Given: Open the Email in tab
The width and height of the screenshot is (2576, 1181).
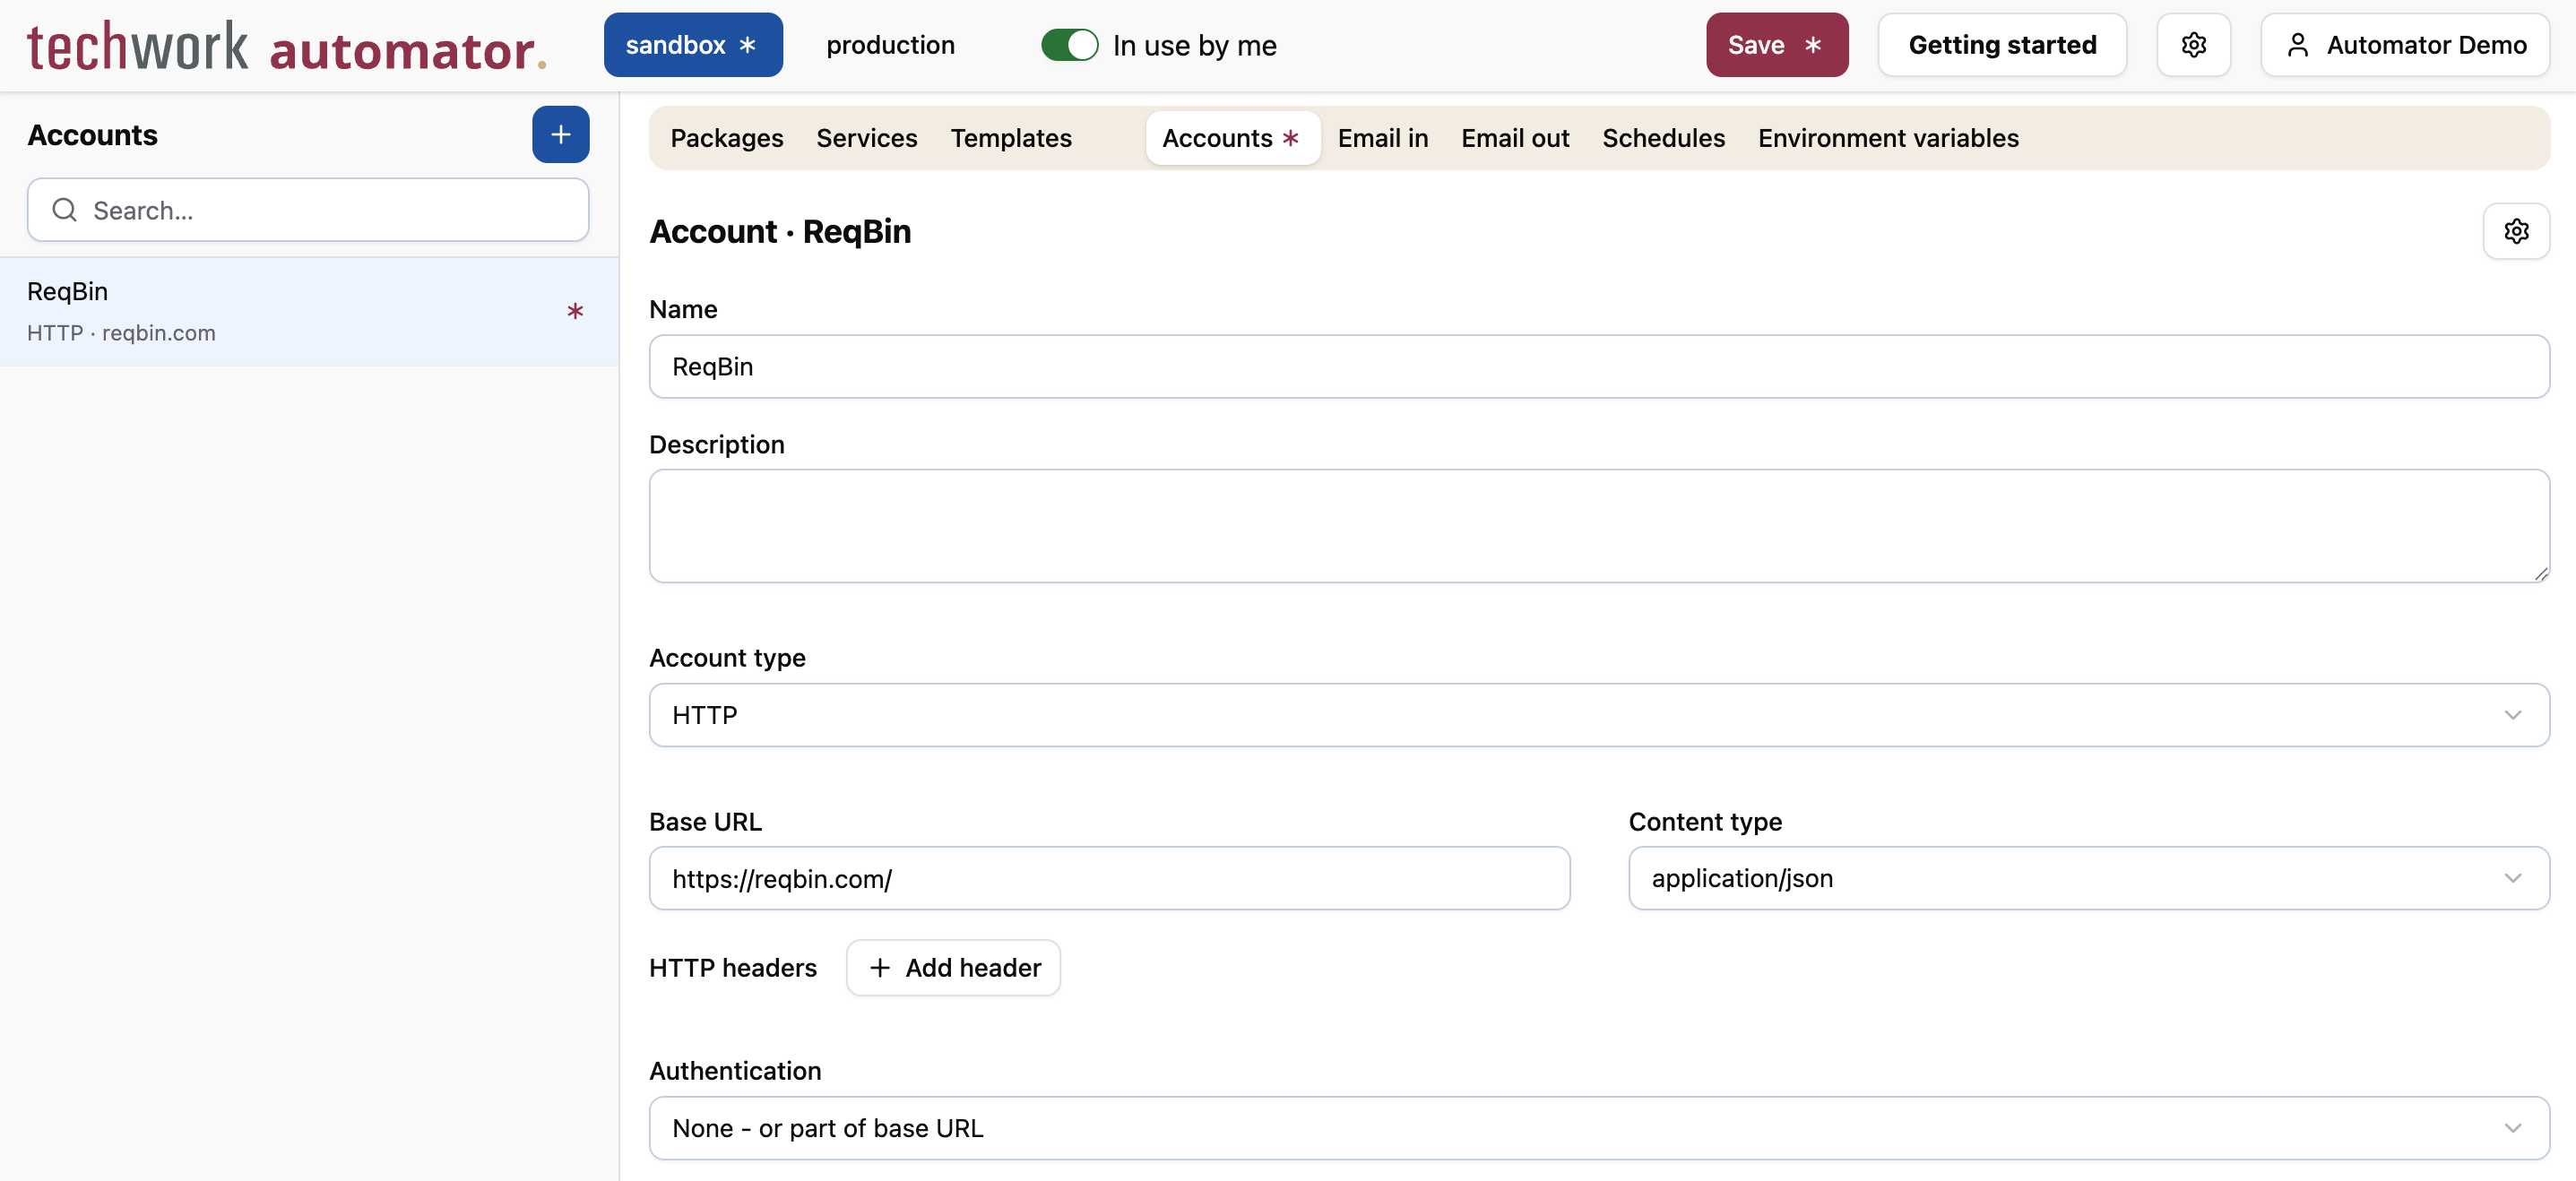Looking at the screenshot, I should tap(1382, 138).
